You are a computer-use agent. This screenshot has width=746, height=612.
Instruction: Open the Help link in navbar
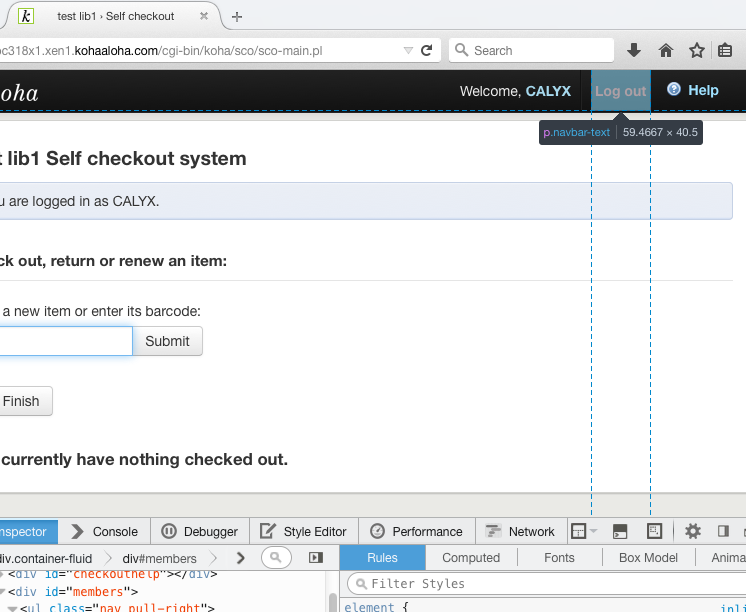coord(693,90)
